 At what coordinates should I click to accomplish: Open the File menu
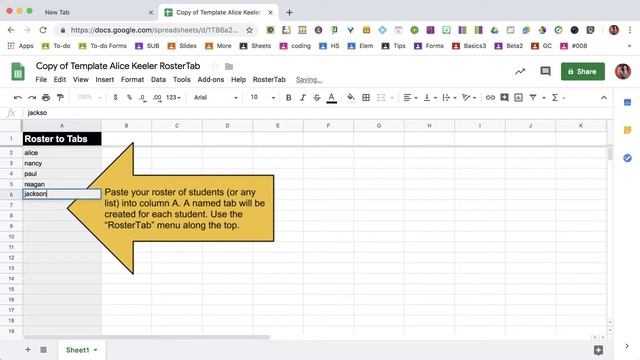coord(41,80)
